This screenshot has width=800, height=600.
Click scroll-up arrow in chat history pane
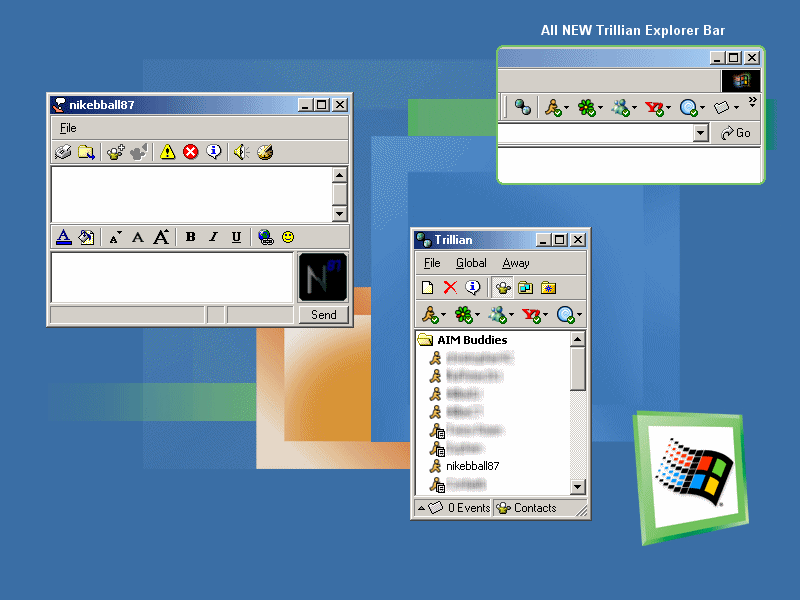point(339,175)
